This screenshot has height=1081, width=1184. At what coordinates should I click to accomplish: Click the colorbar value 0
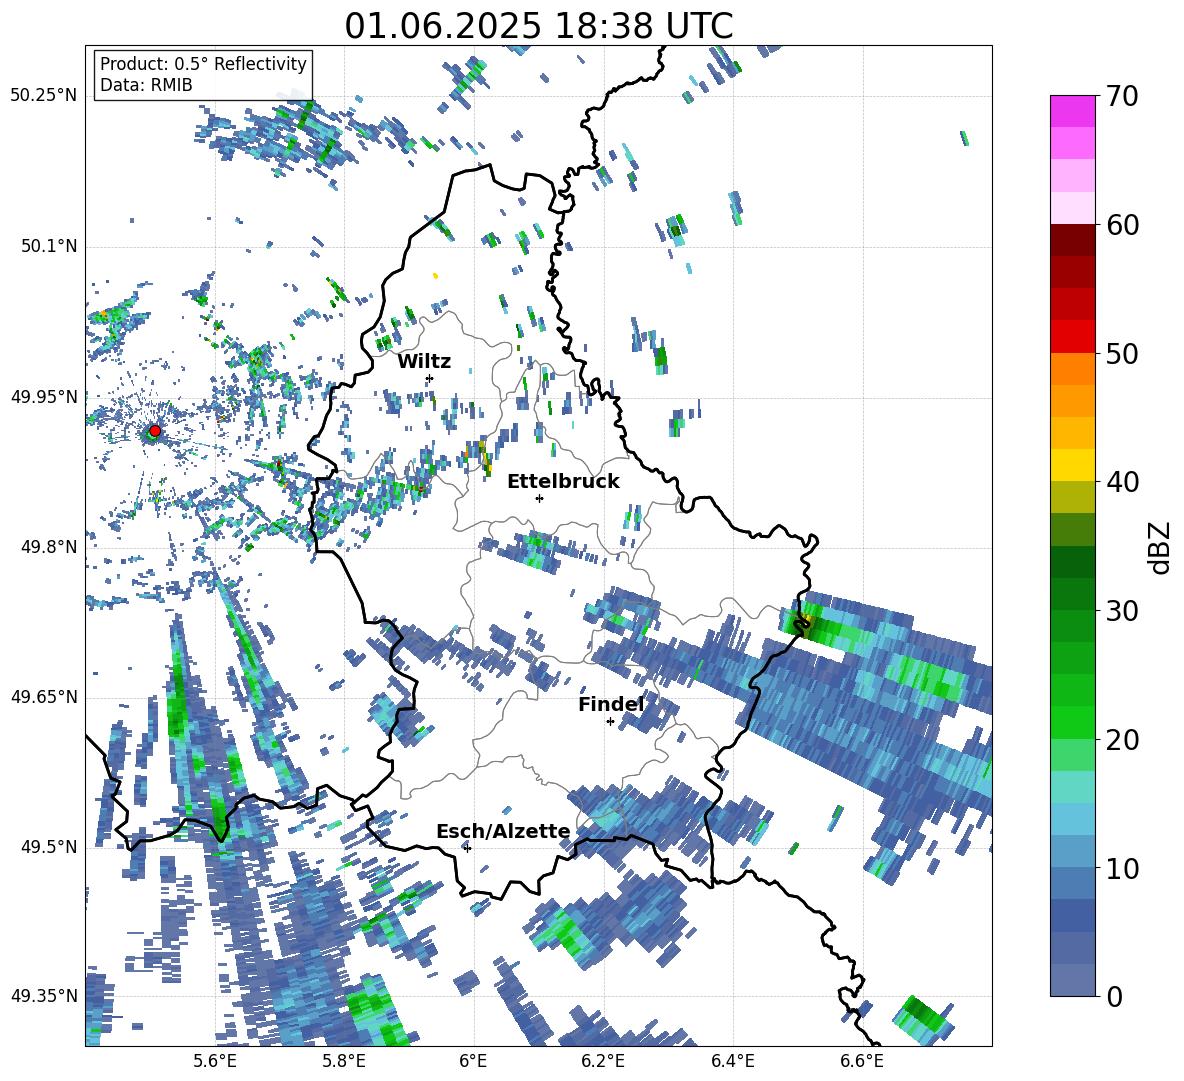(1114, 996)
